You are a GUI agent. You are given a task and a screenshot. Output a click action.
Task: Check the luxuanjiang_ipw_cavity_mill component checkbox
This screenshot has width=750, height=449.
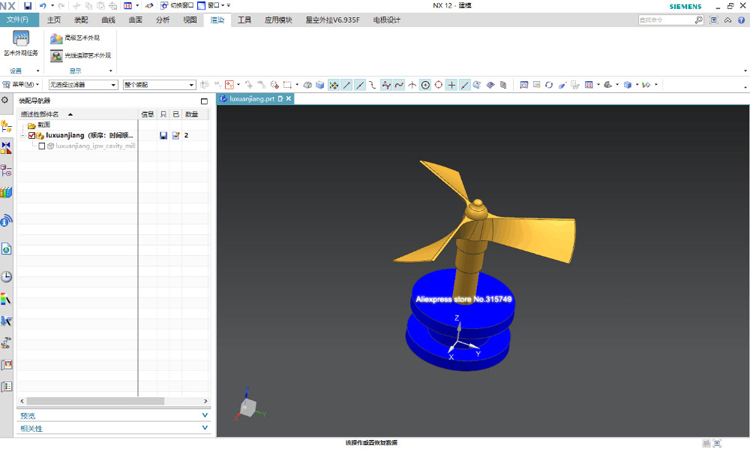point(42,146)
